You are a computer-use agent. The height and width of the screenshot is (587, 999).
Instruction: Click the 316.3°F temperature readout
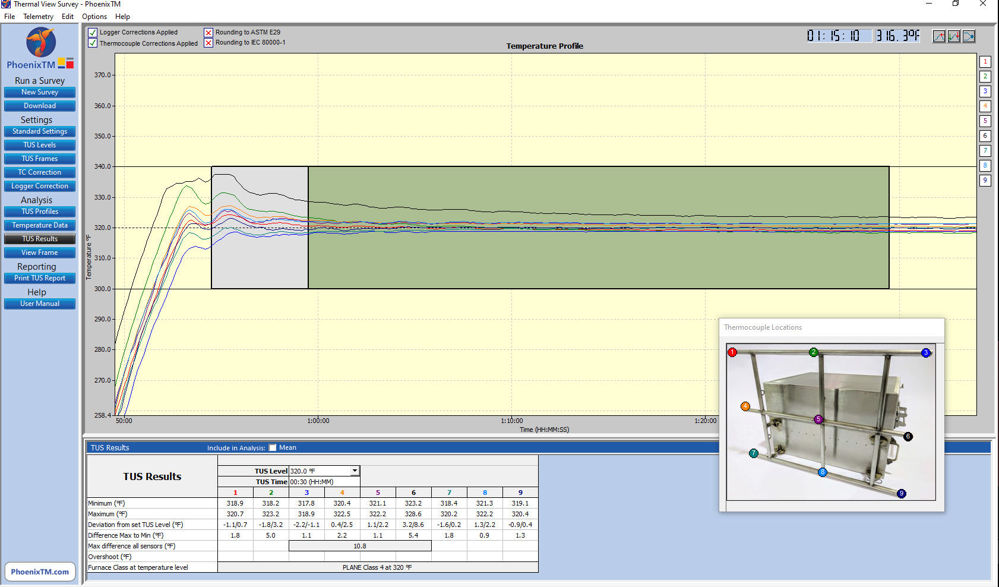[897, 36]
